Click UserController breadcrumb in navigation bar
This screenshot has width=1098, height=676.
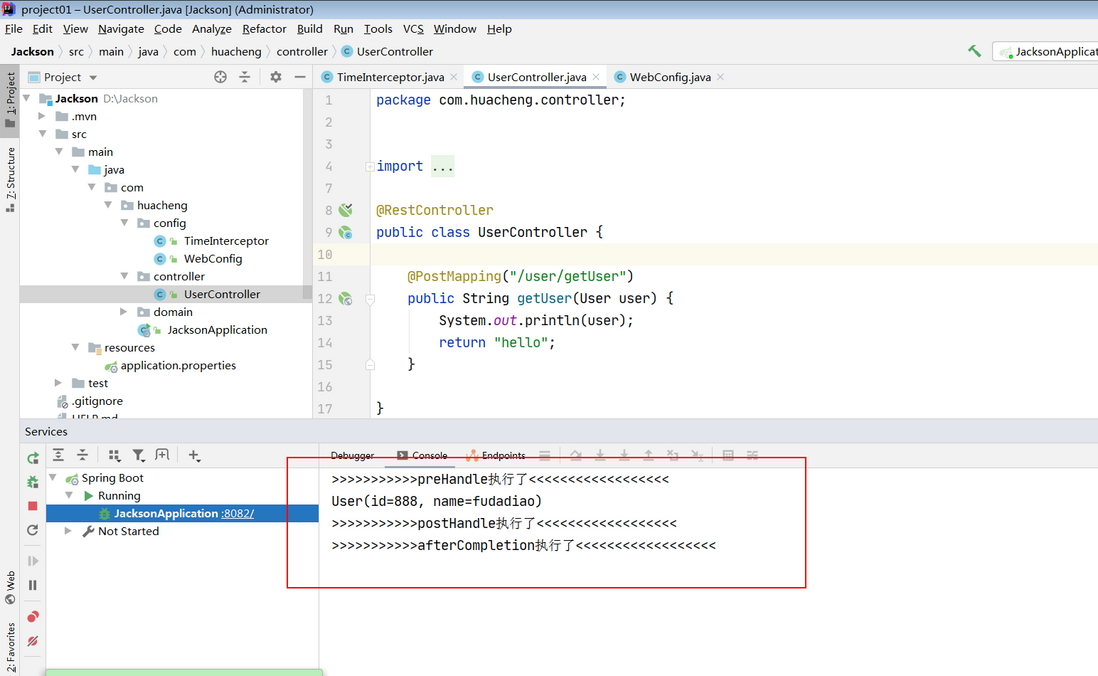[x=387, y=52]
